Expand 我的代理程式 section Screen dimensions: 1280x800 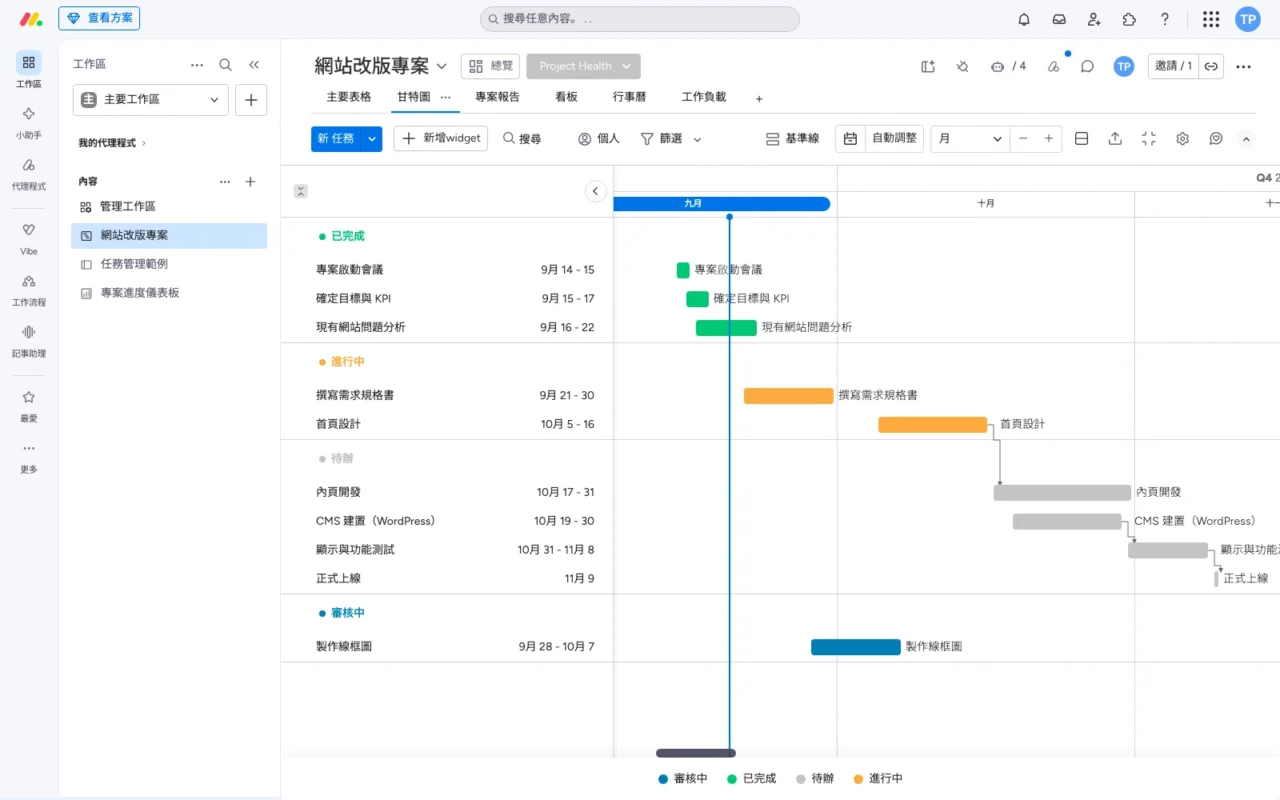112,143
